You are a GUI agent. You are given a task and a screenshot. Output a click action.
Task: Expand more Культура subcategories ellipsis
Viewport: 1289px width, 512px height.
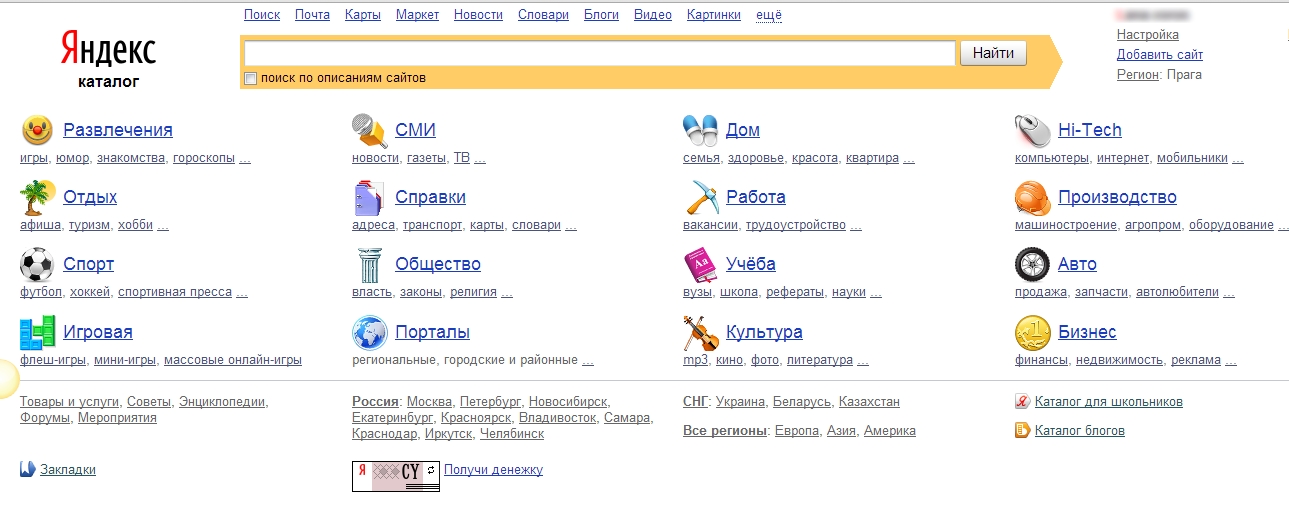[863, 360]
